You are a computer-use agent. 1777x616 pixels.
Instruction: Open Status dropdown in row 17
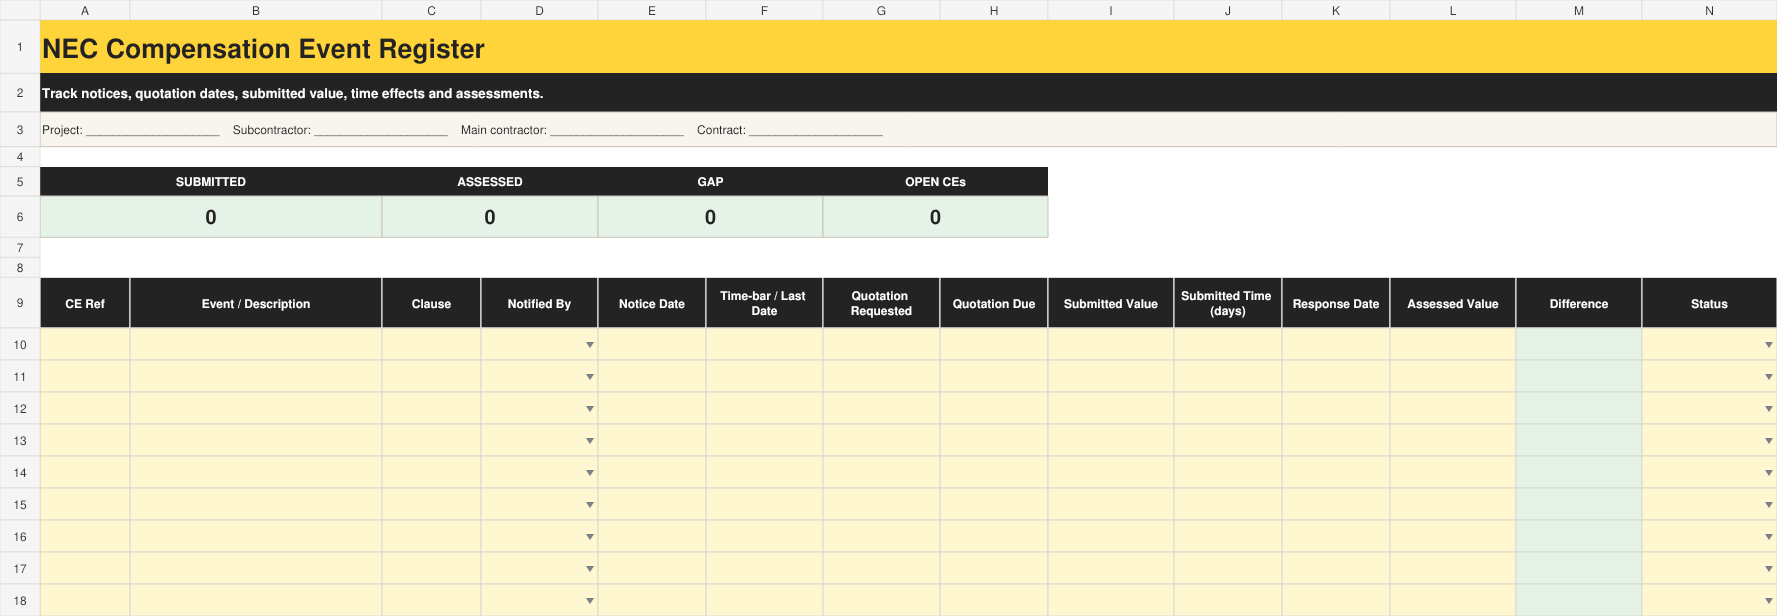coord(1768,569)
